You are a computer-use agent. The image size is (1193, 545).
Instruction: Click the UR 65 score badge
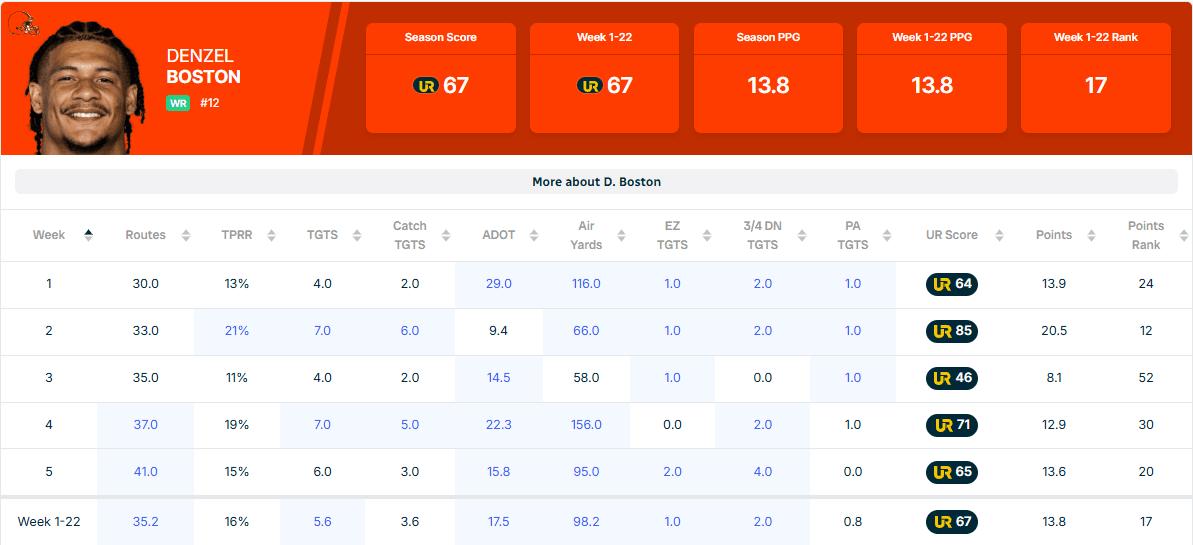(x=952, y=472)
